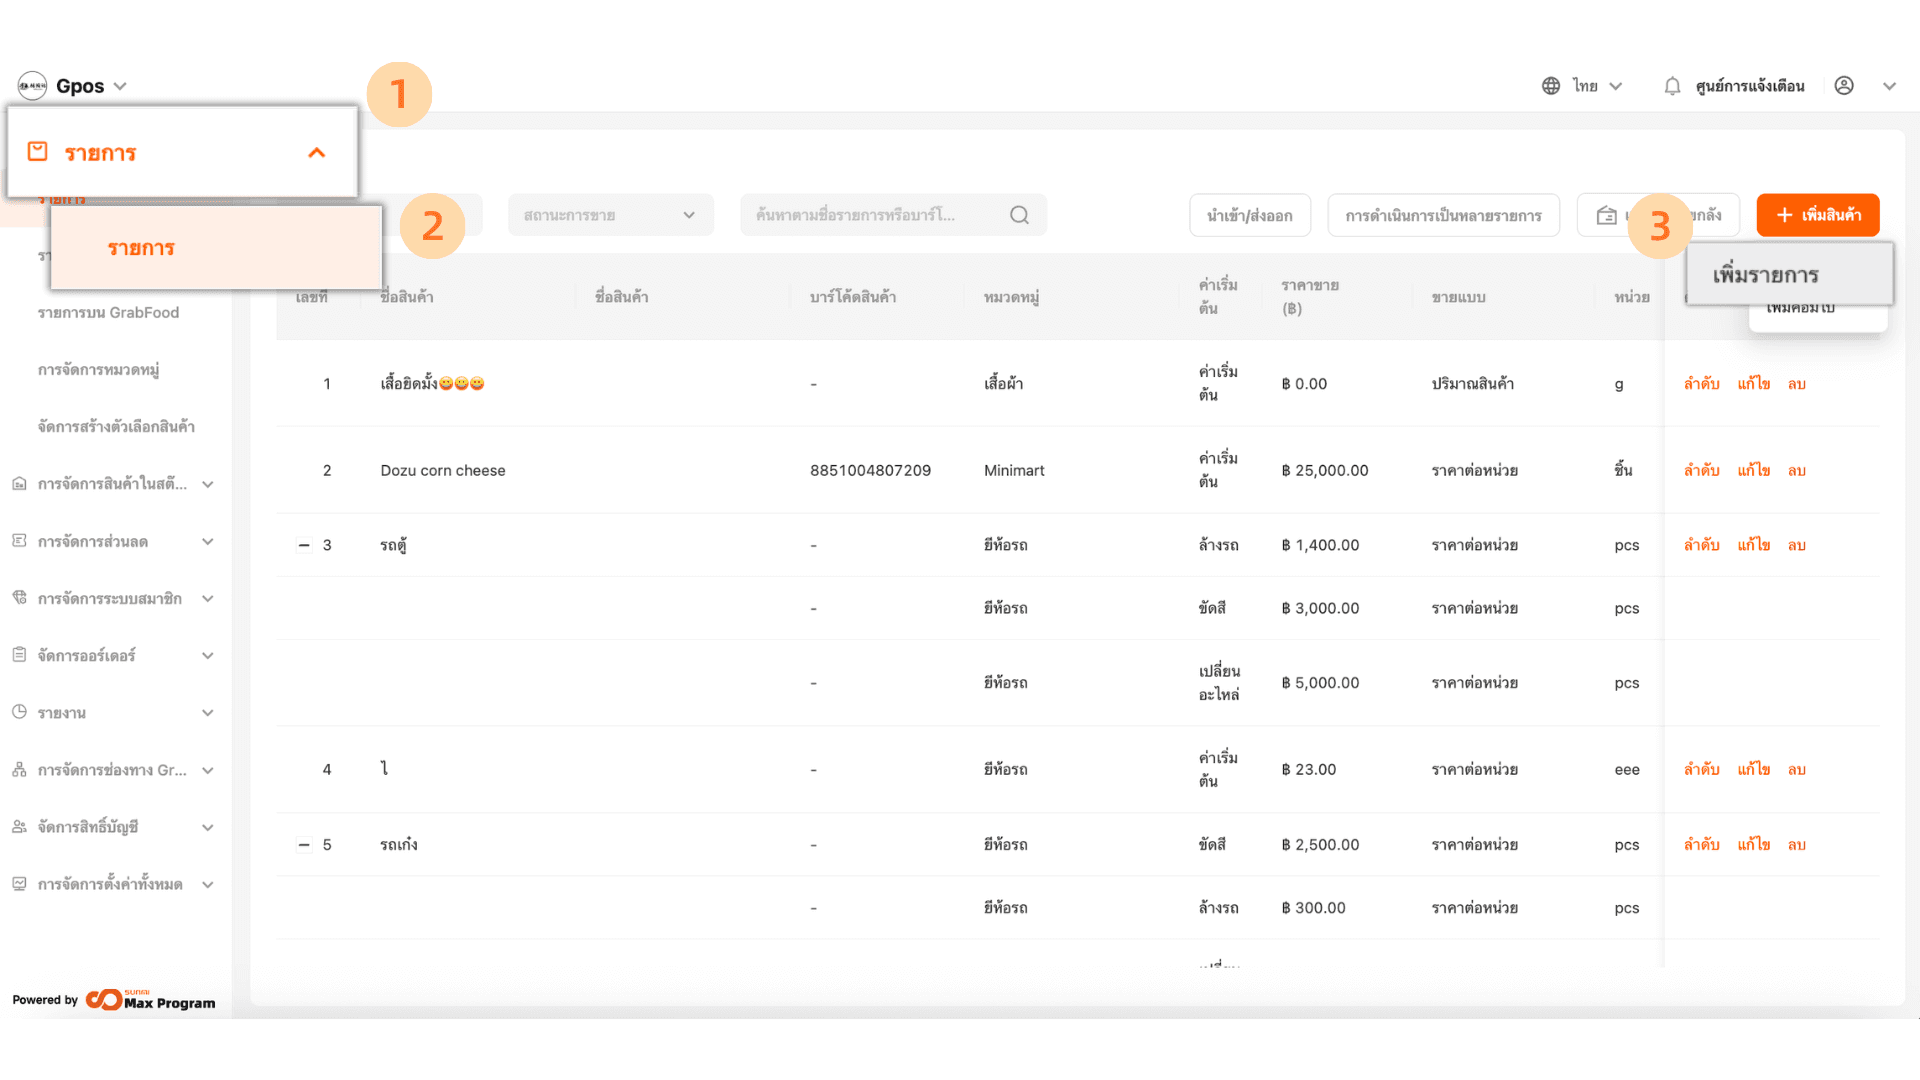Click the รายงาน clock icon in sidebar
The image size is (1920, 1080).
(x=19, y=712)
